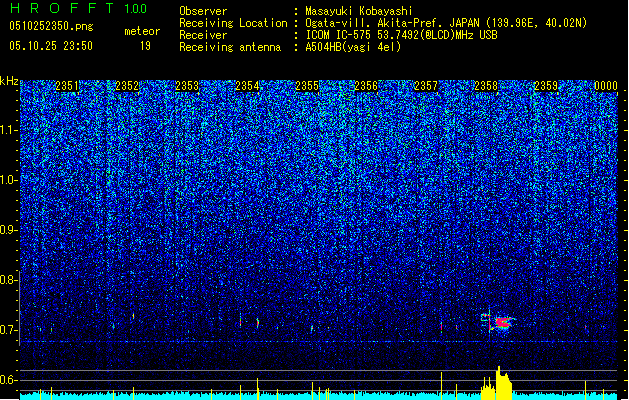Click the 1.0 kHz axis label
Viewport: 629px width, 400px height.
coord(9,180)
